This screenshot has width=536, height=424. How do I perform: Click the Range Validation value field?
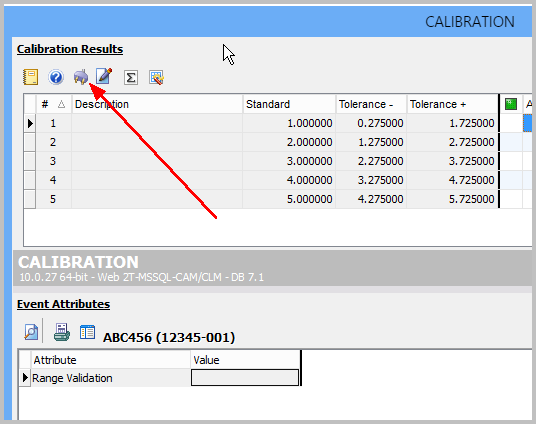(245, 378)
